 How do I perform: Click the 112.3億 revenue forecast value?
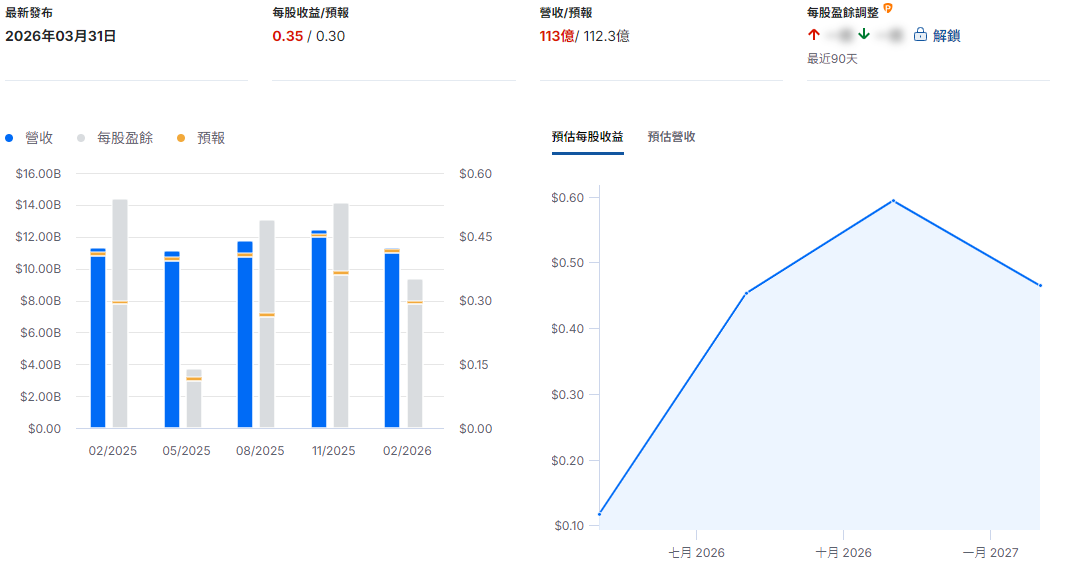click(x=606, y=36)
